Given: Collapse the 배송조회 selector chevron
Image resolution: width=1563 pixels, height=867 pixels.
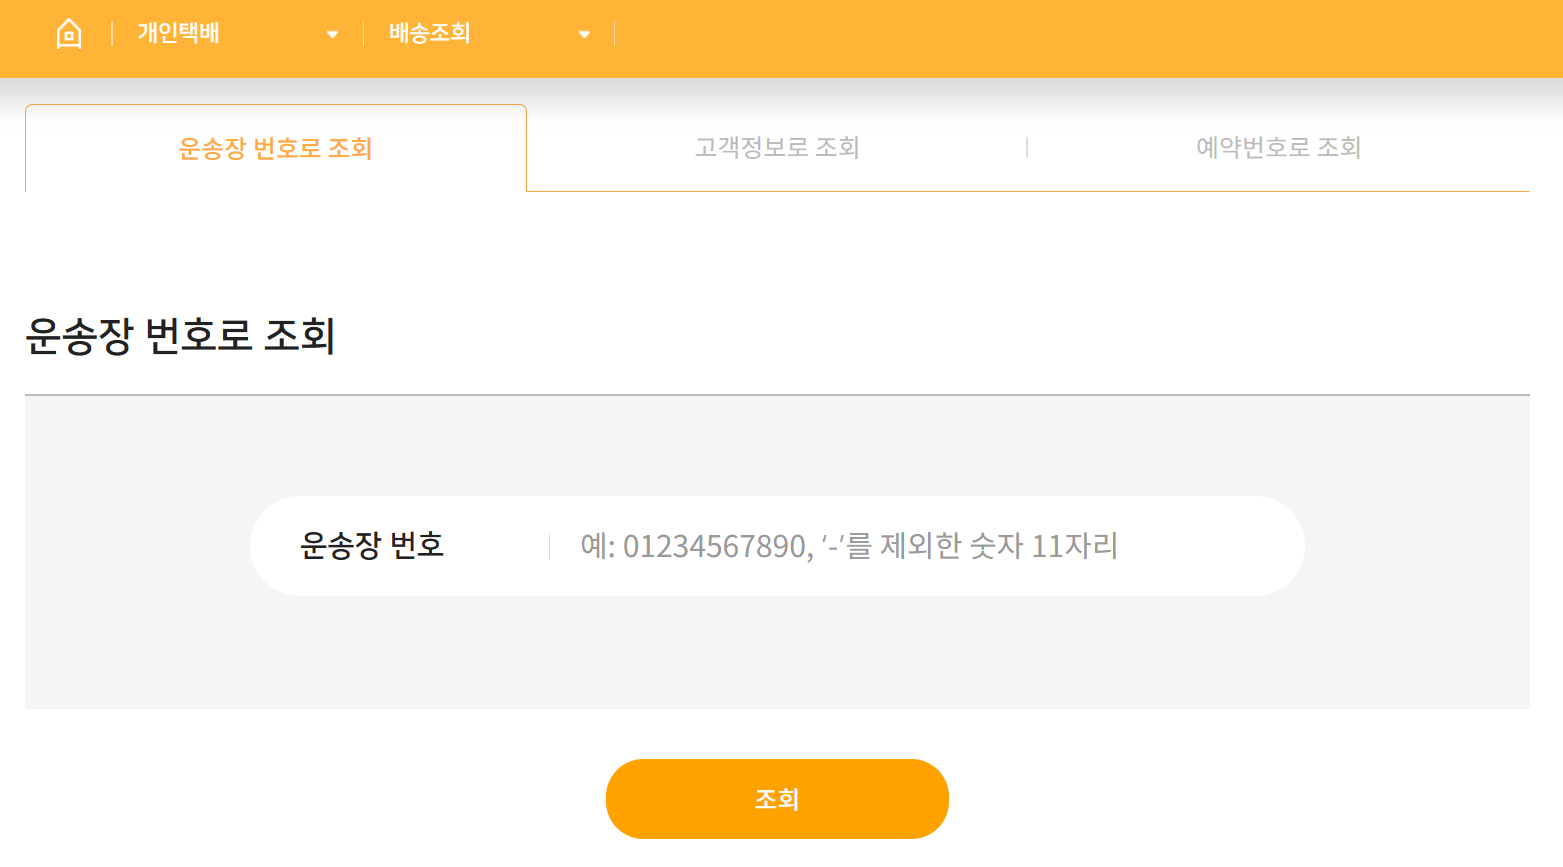Looking at the screenshot, I should (584, 33).
